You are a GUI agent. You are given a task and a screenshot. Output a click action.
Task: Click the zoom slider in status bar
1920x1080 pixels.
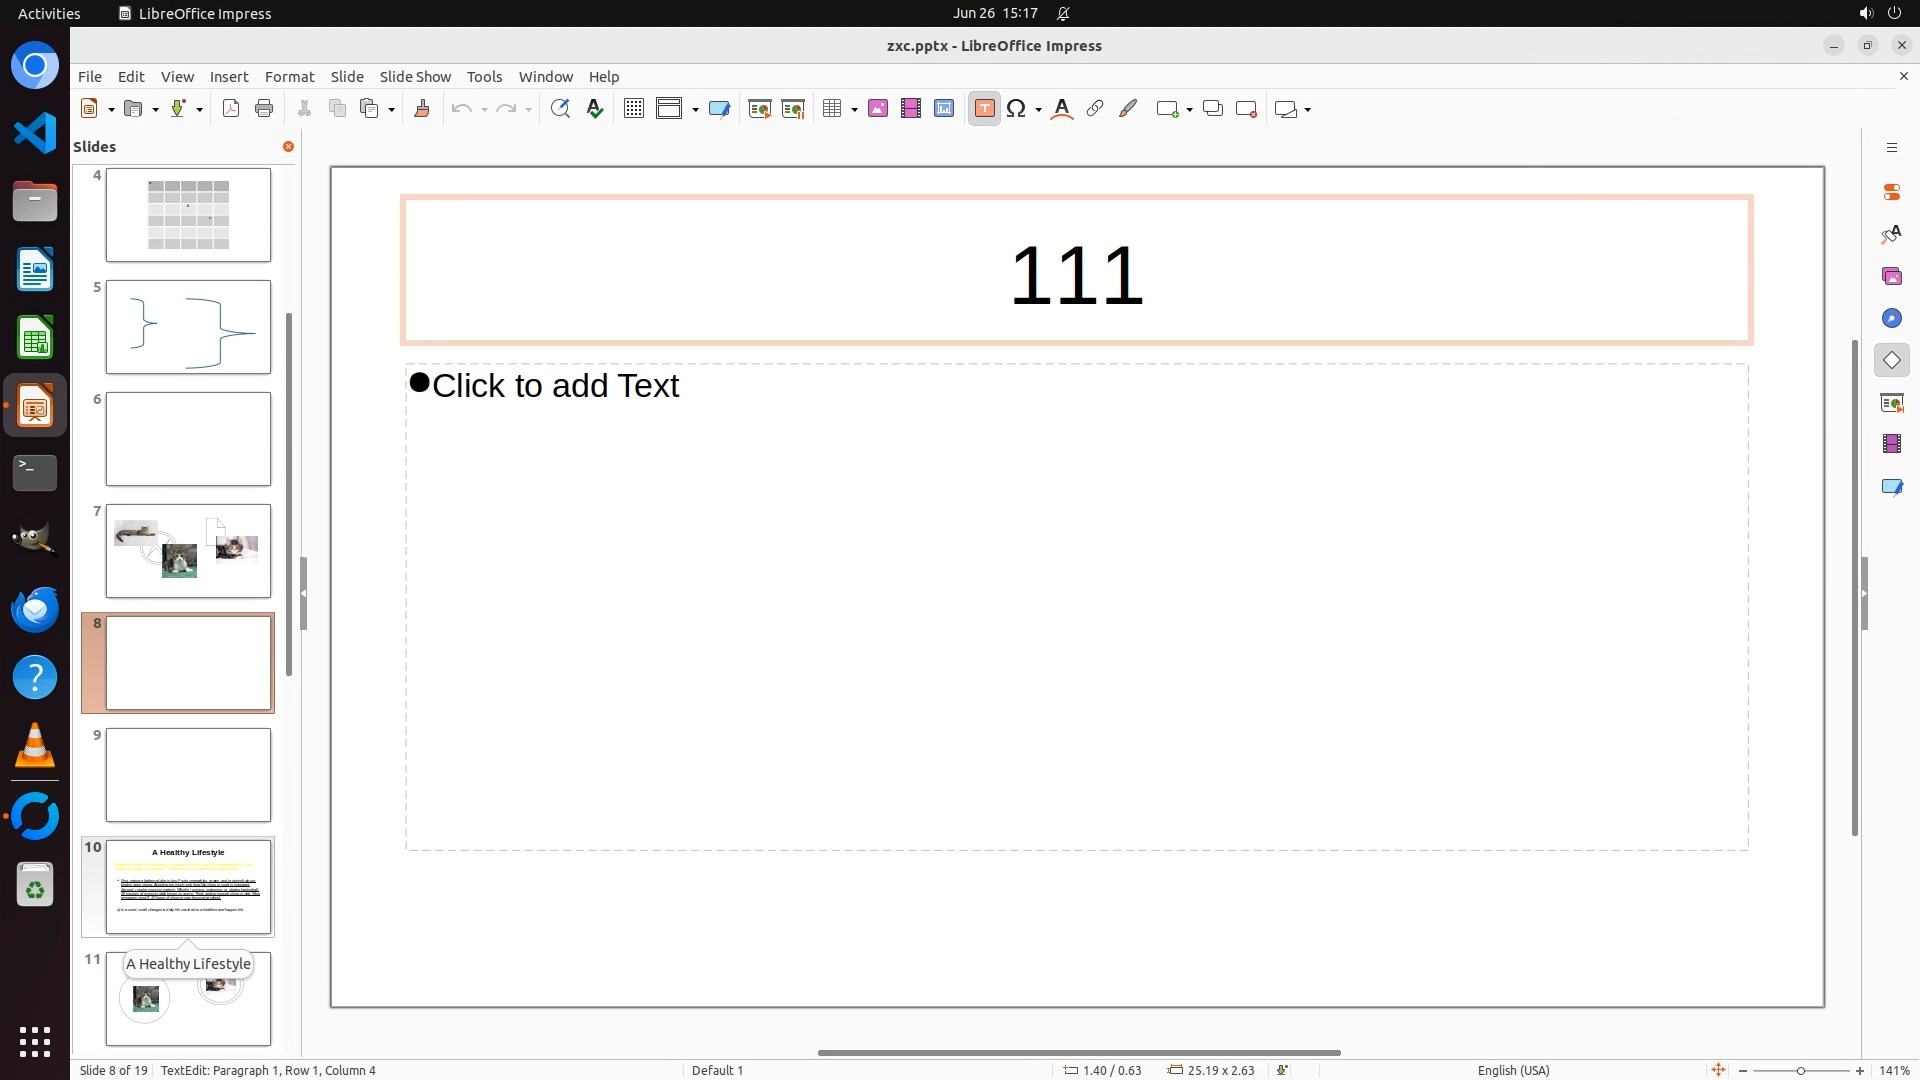1800,1070
